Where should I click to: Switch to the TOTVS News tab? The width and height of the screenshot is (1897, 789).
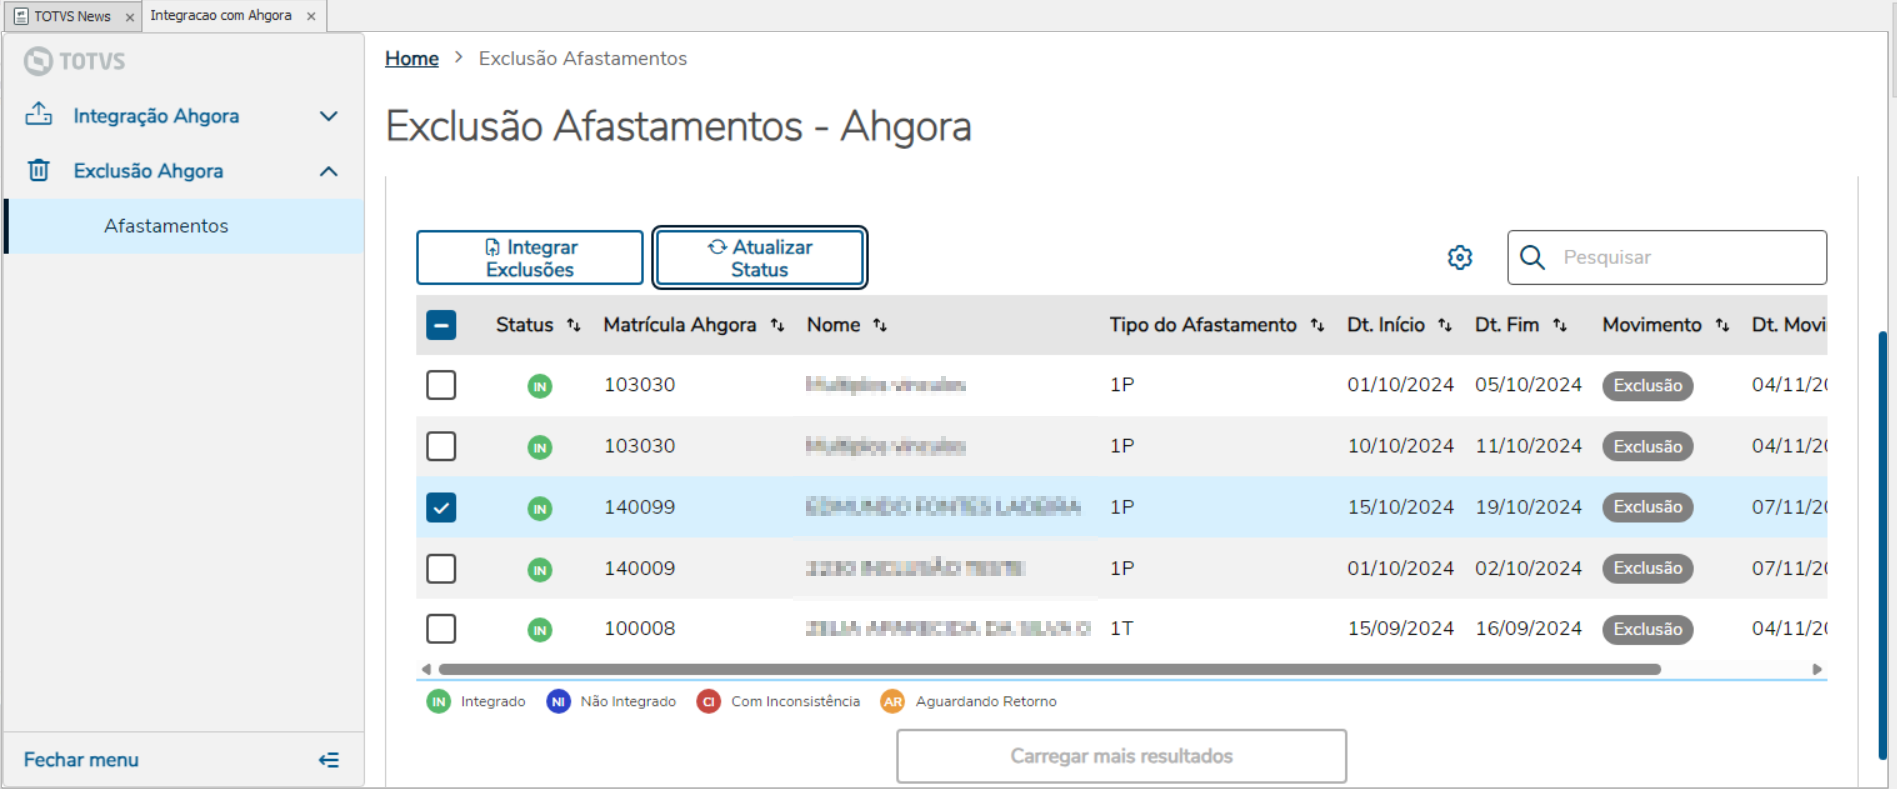pos(72,16)
